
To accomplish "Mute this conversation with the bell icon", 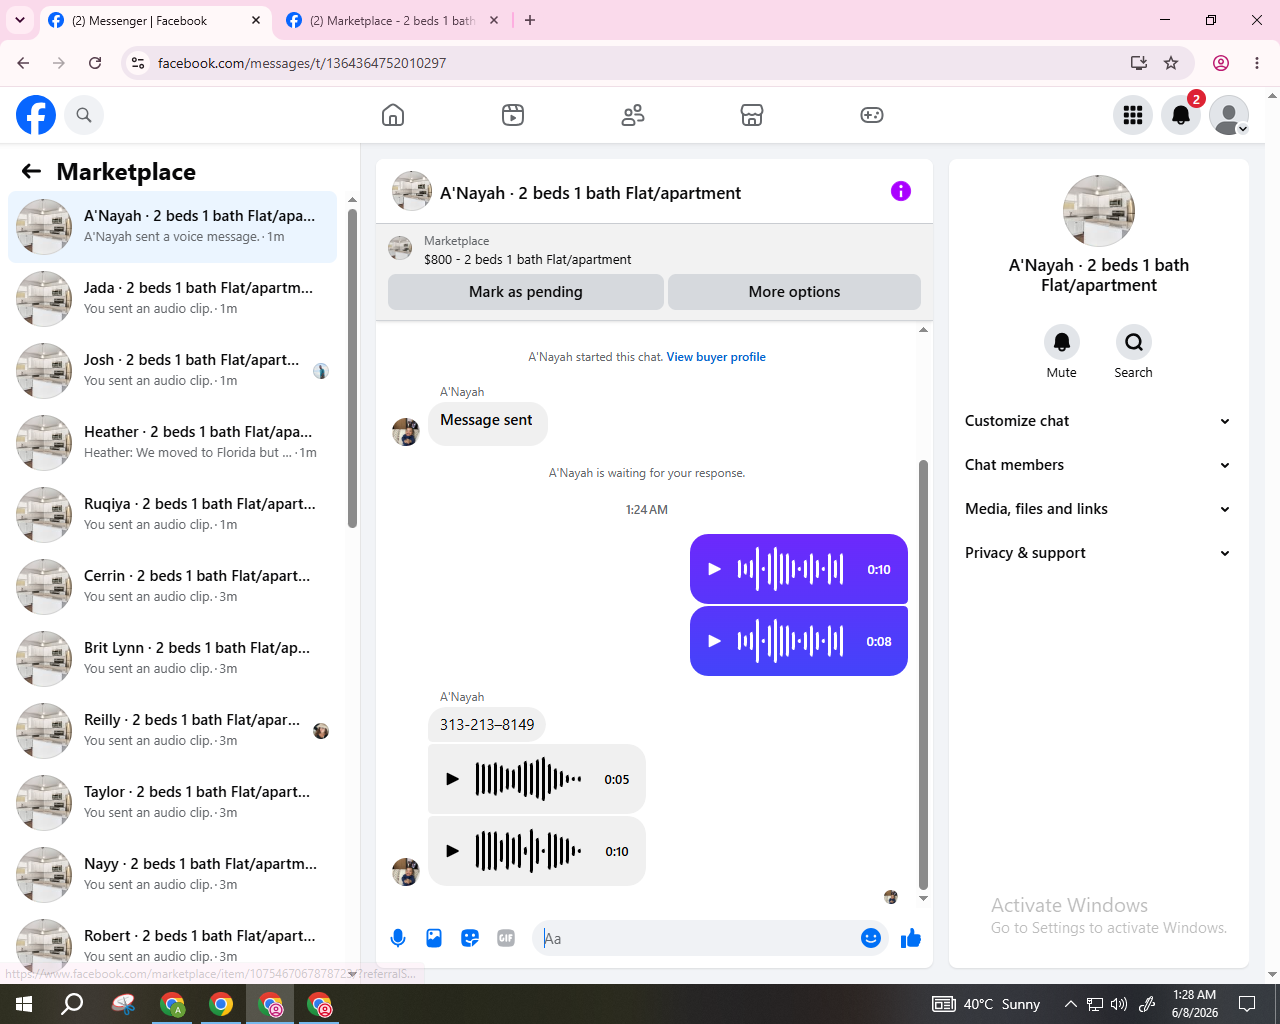I will tap(1062, 343).
